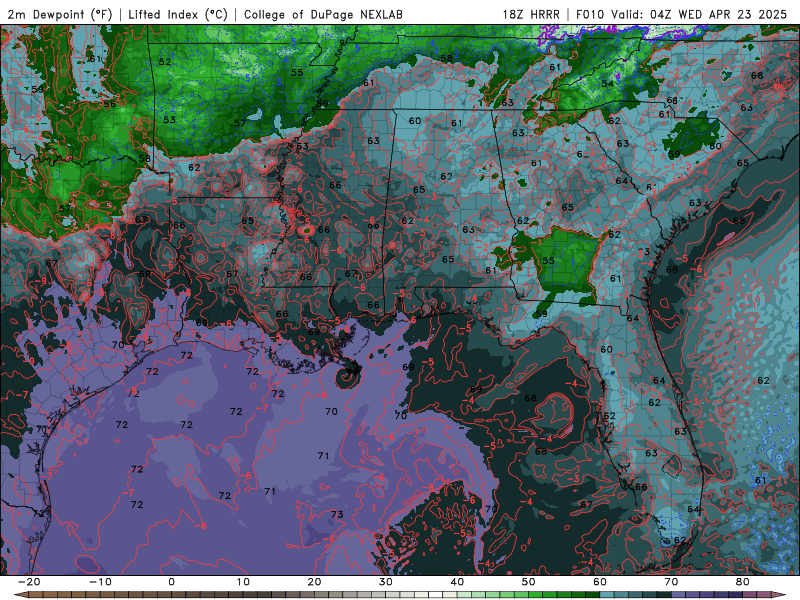This screenshot has height=600, width=800.
Task: Click the -20 label on the color scale
Action: point(28,582)
